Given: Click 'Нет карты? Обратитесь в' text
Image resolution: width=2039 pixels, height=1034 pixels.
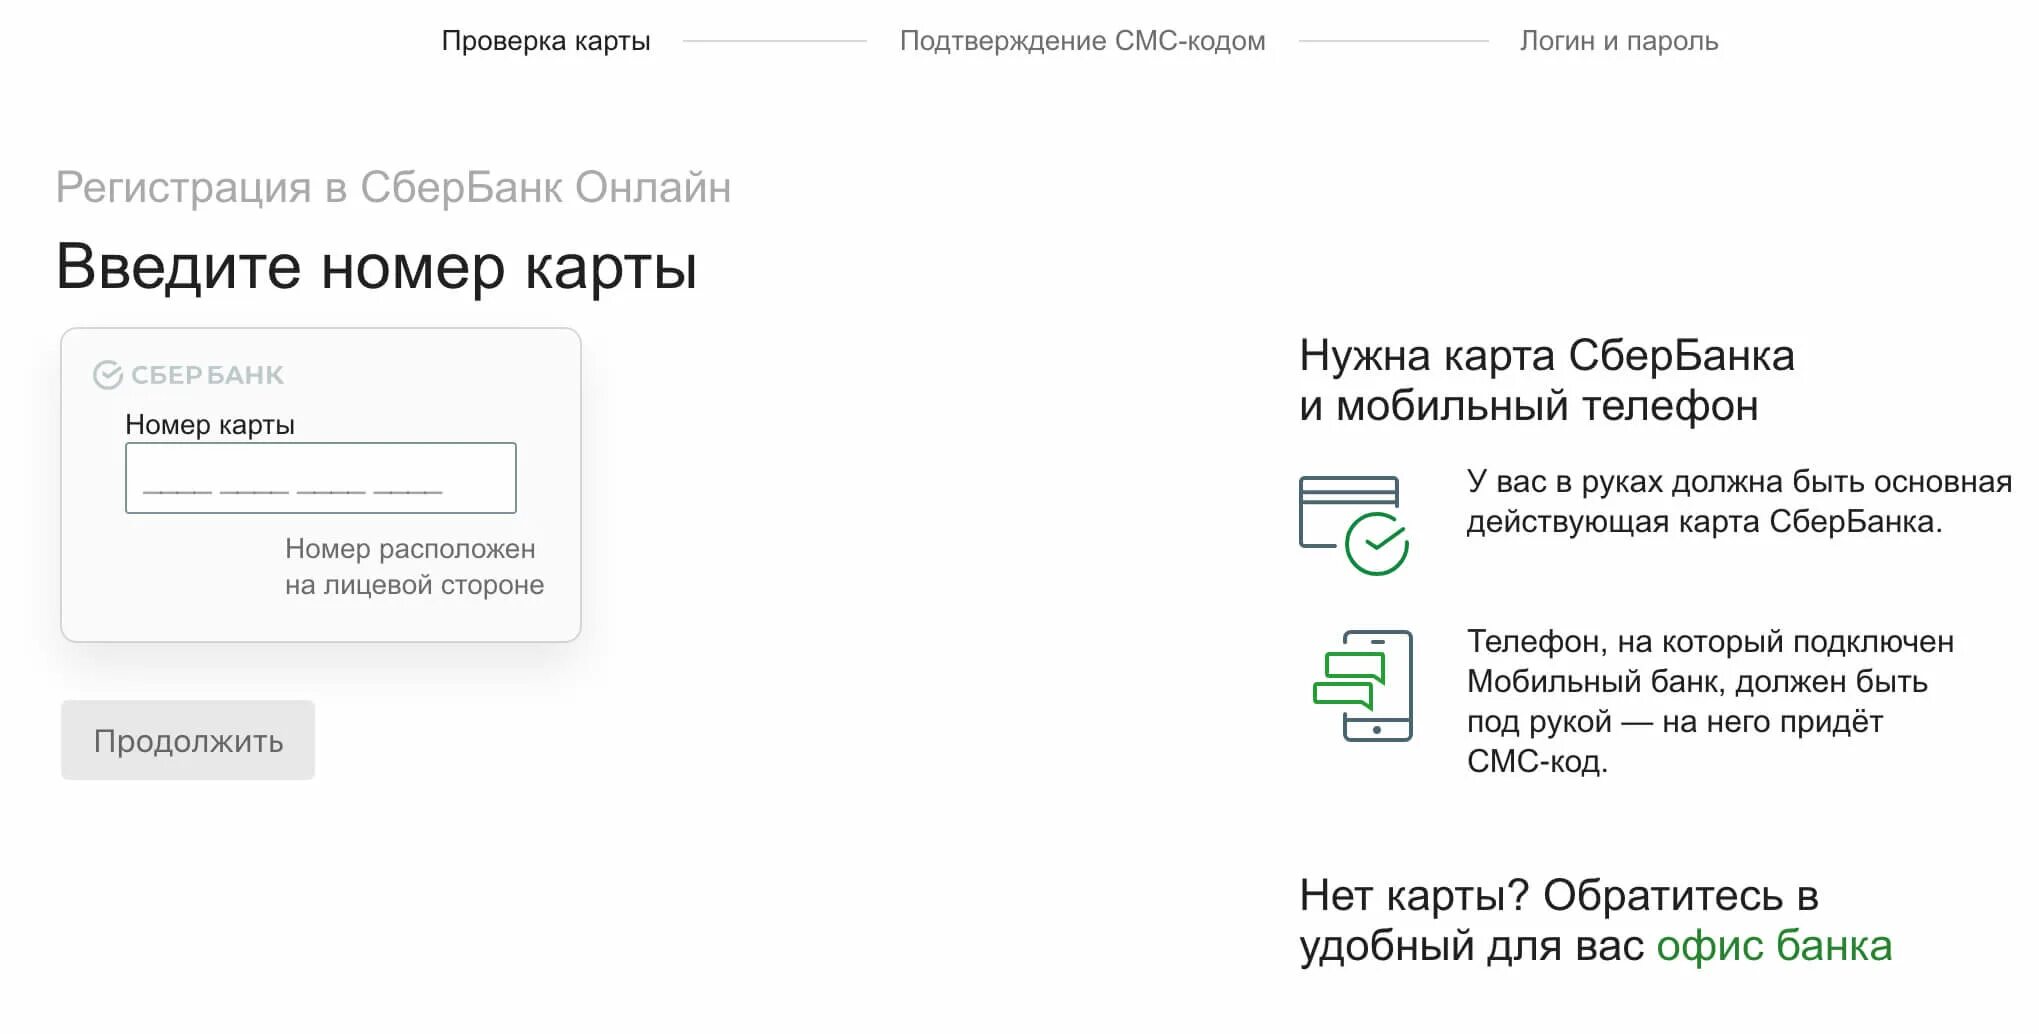Looking at the screenshot, I should 1558,896.
